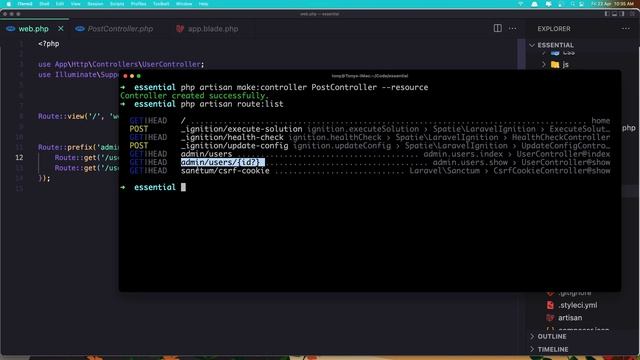
Task: Close the web.php tab
Action: 61,29
